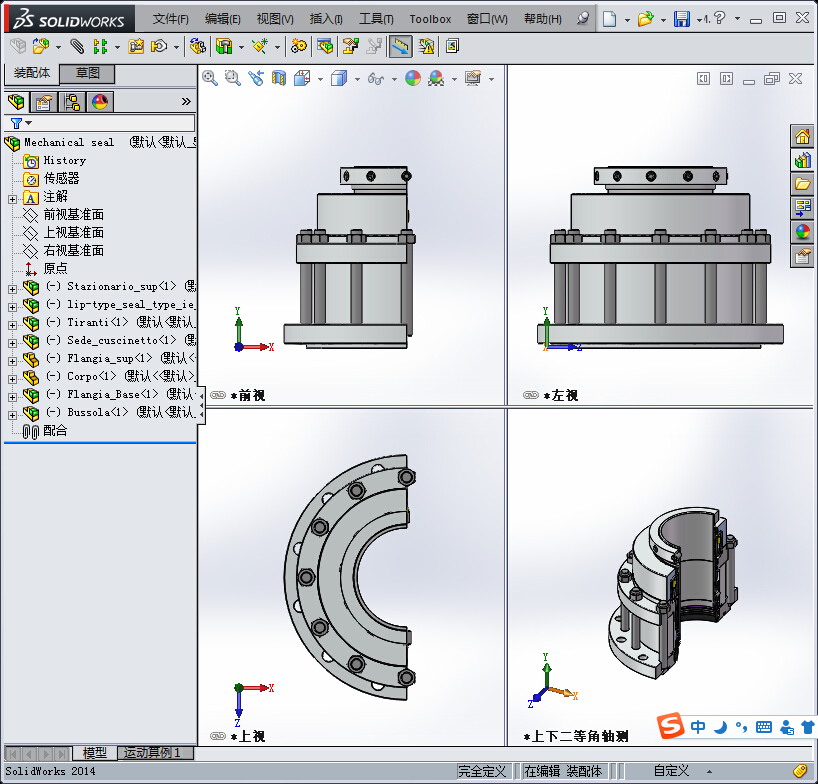Expand the Bussola<1> tree node
The height and width of the screenshot is (784, 818).
click(x=12, y=413)
